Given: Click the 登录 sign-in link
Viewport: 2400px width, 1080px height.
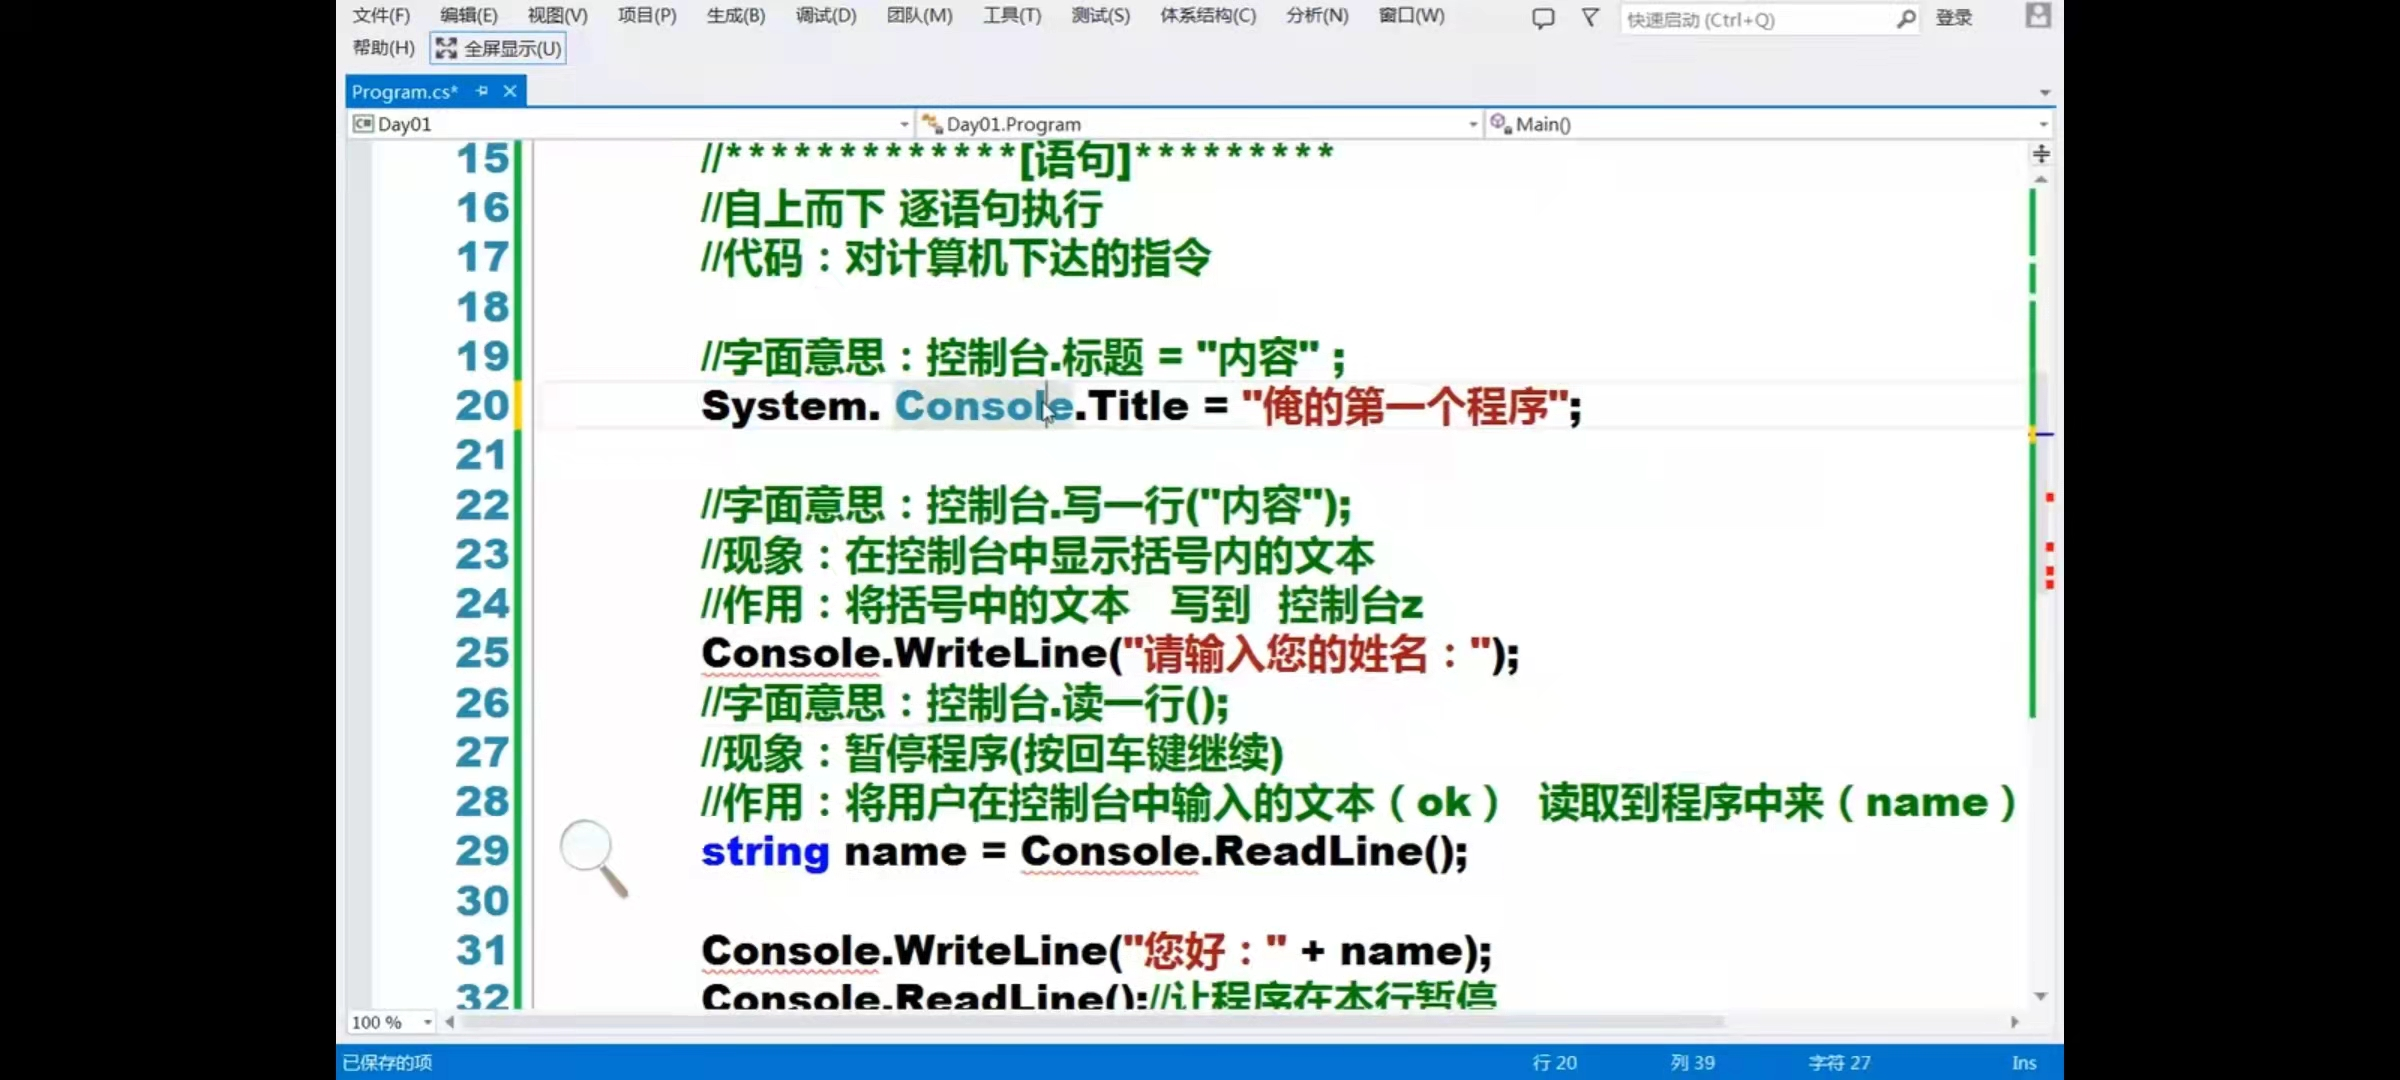Looking at the screenshot, I should 1952,17.
